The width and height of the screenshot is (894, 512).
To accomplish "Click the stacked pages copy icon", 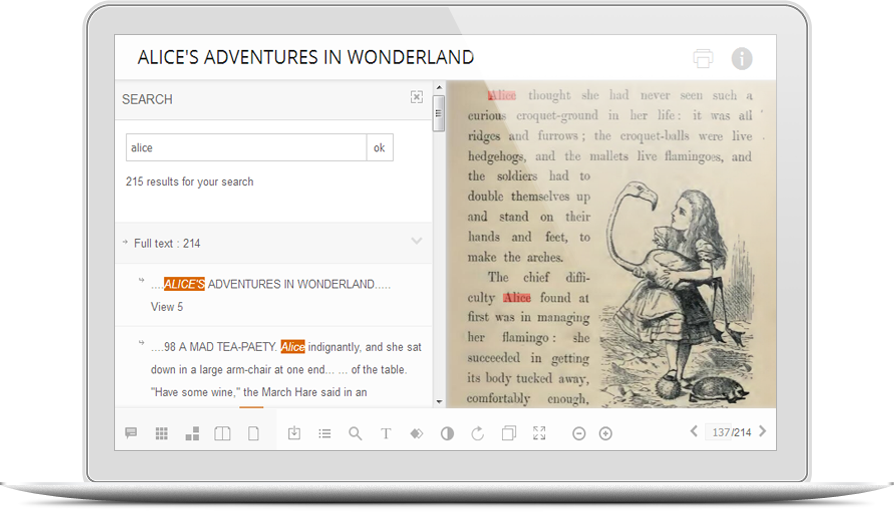I will (509, 433).
